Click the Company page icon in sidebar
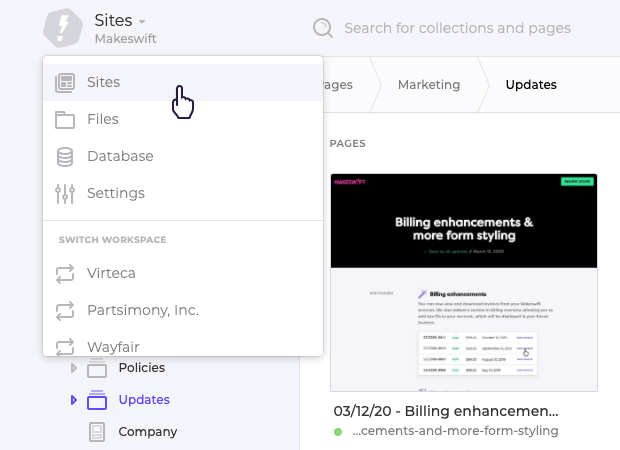 point(97,432)
